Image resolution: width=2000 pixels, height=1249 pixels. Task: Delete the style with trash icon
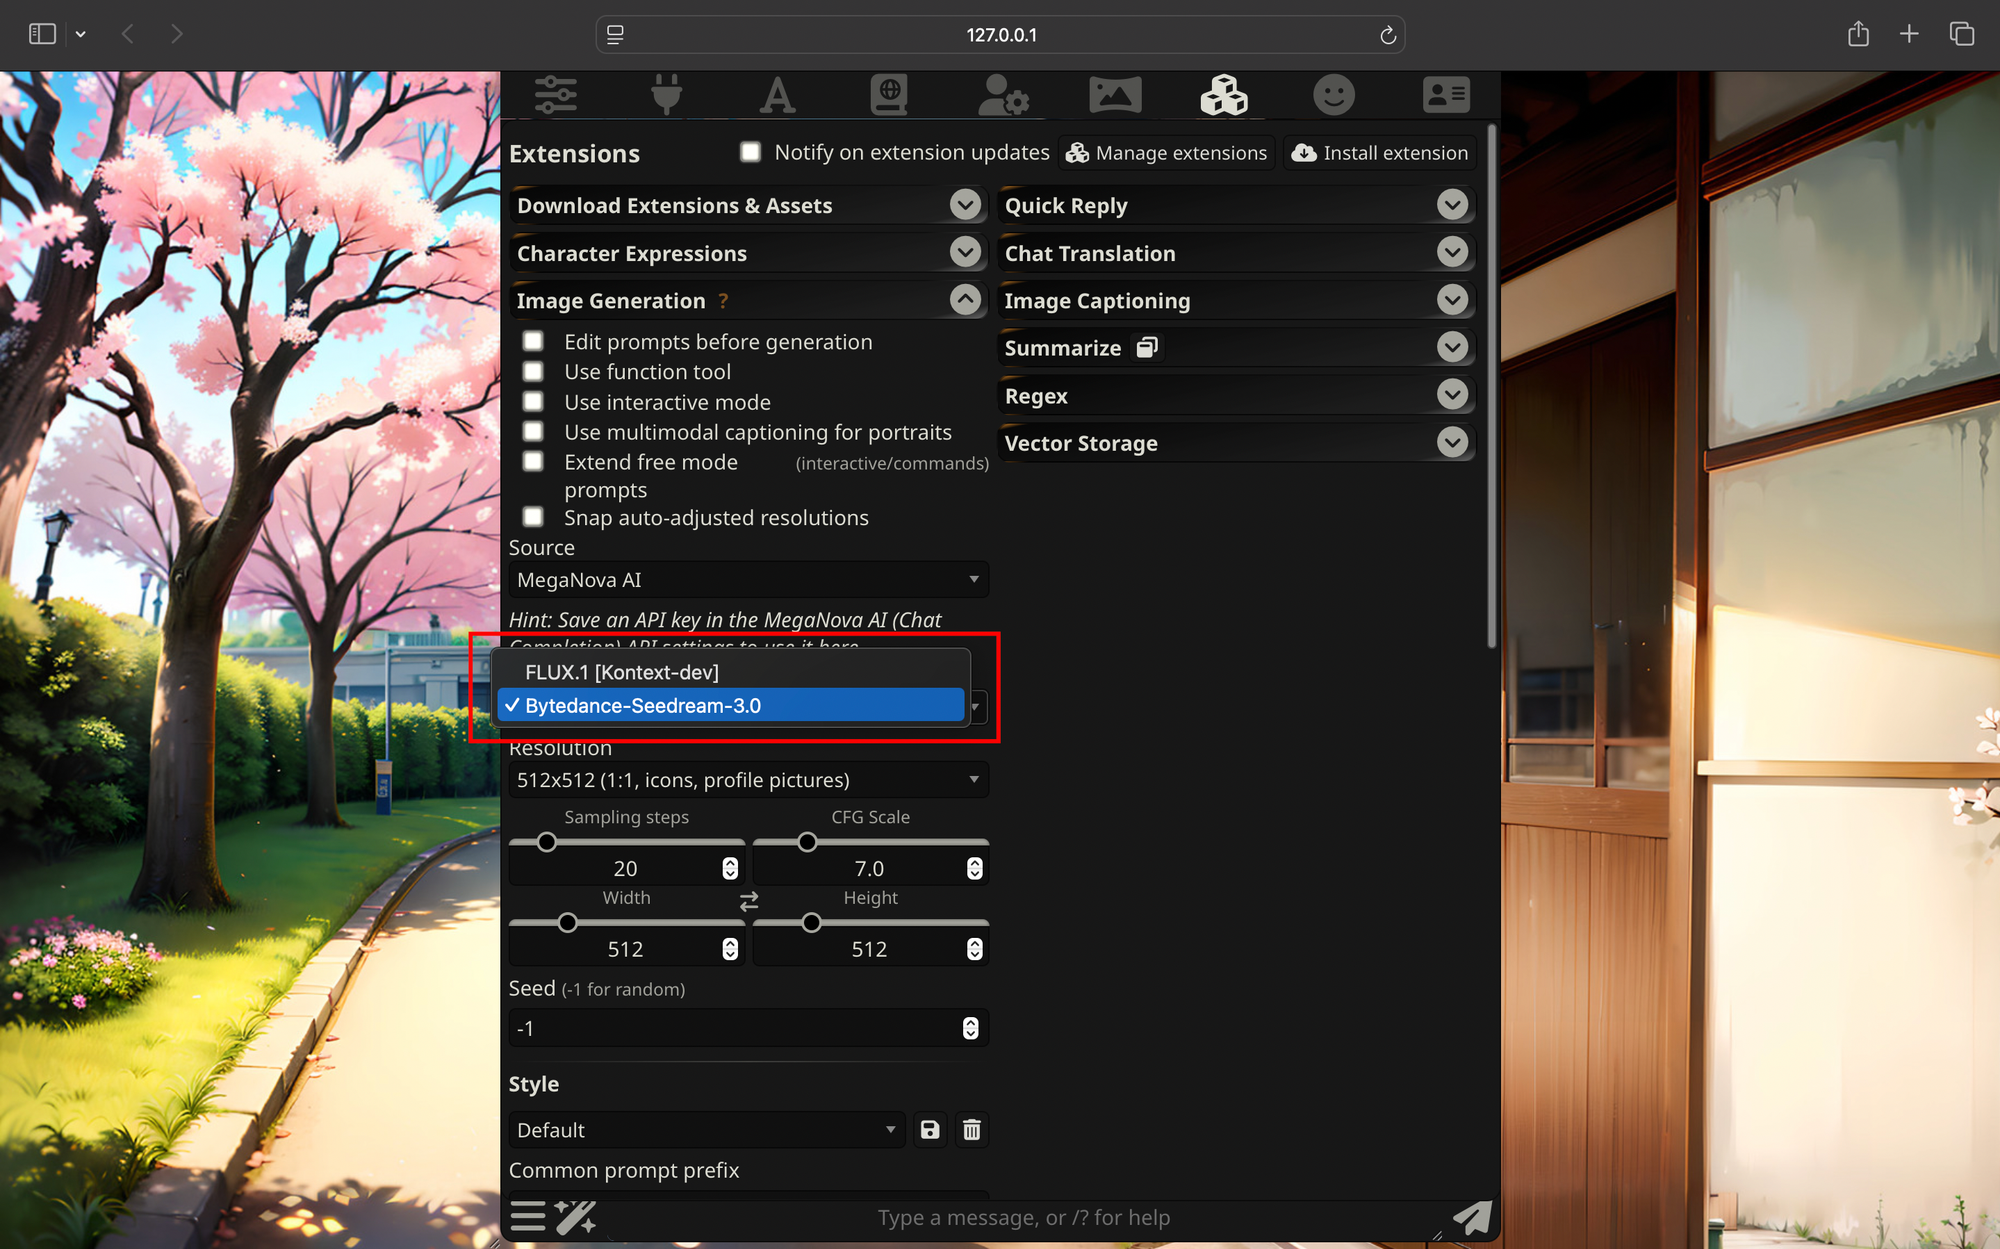[971, 1130]
